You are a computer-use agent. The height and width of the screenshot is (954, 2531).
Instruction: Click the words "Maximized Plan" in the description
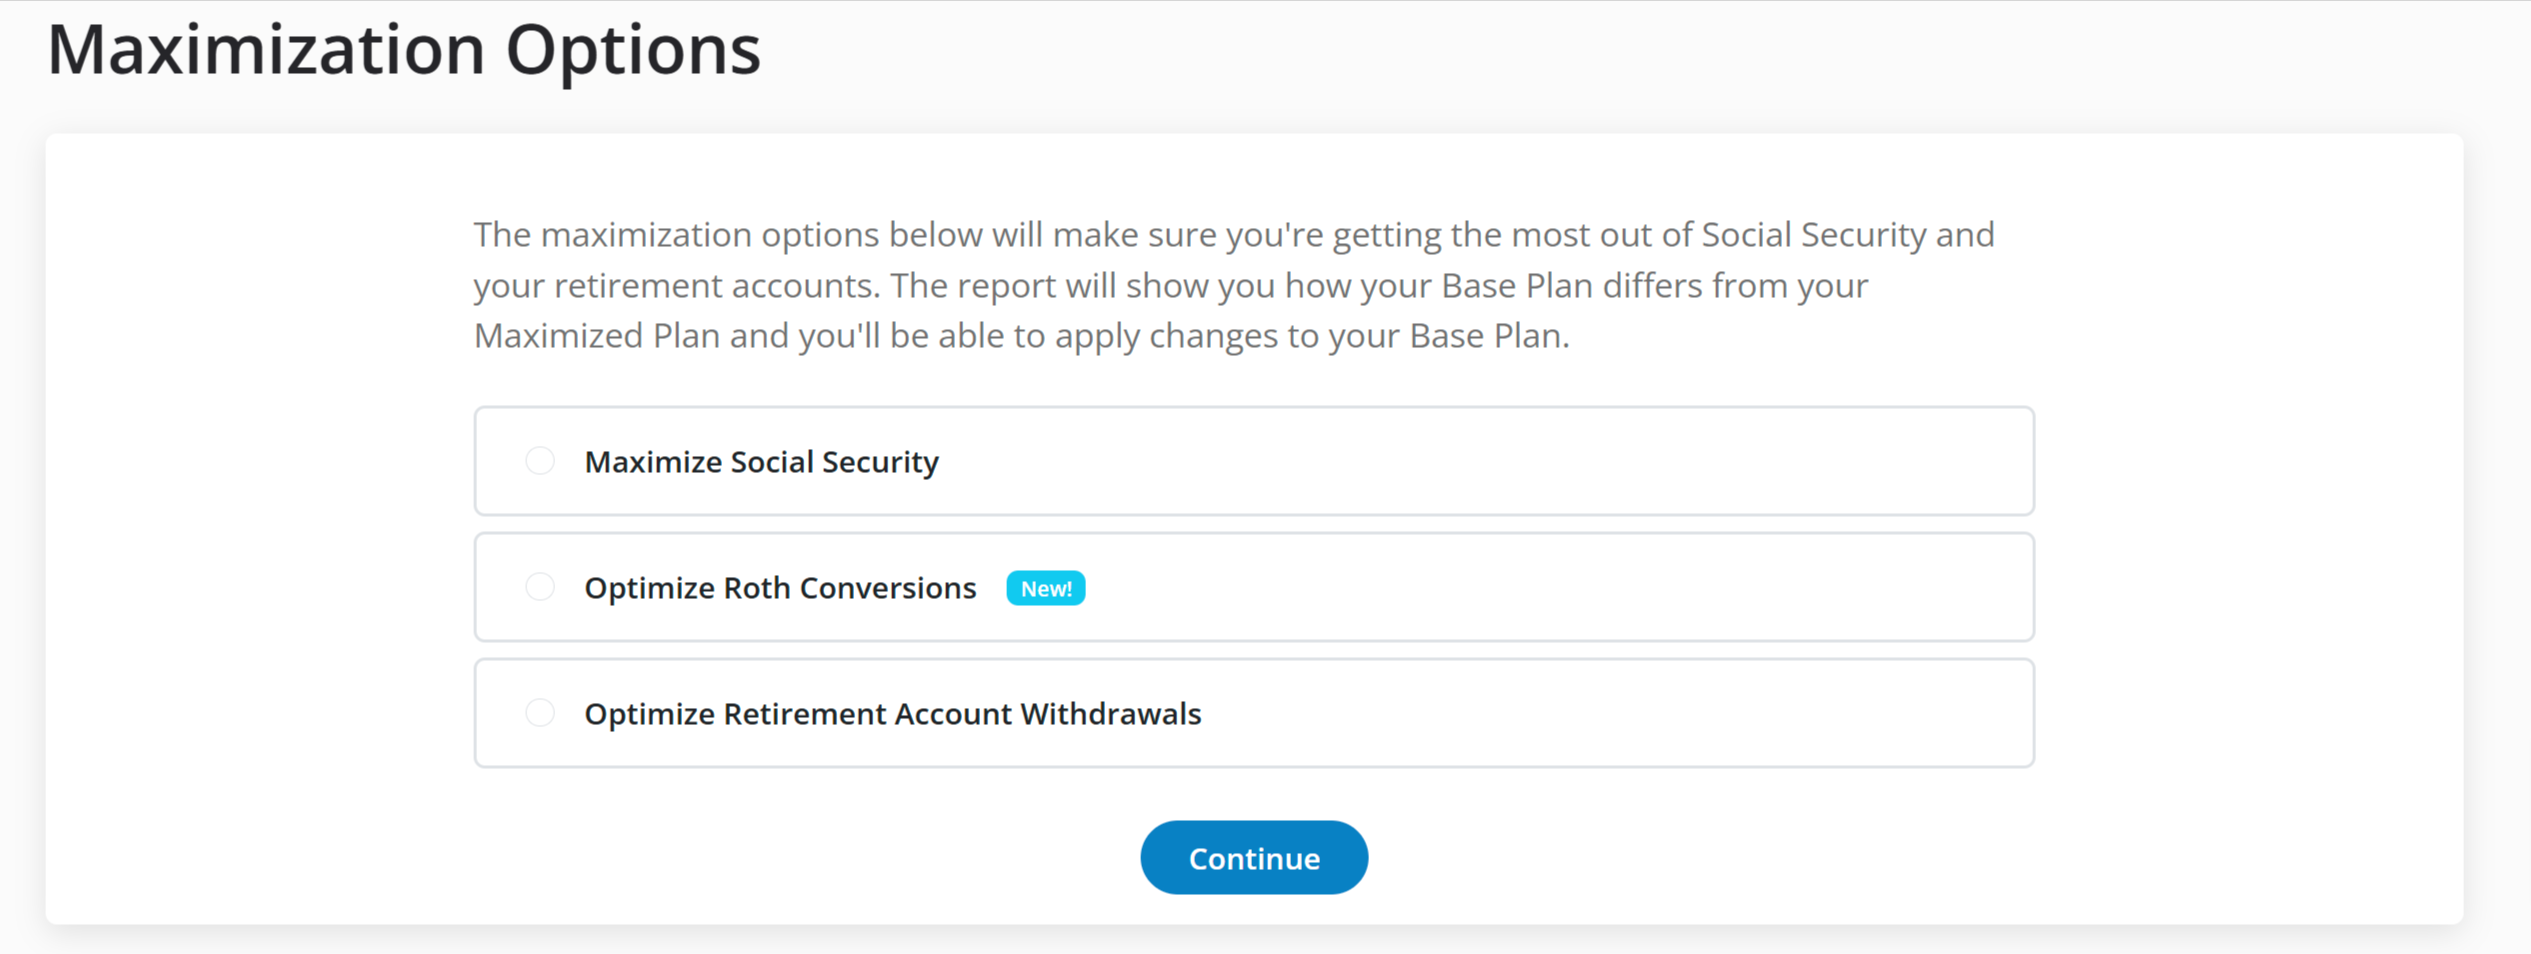point(597,336)
